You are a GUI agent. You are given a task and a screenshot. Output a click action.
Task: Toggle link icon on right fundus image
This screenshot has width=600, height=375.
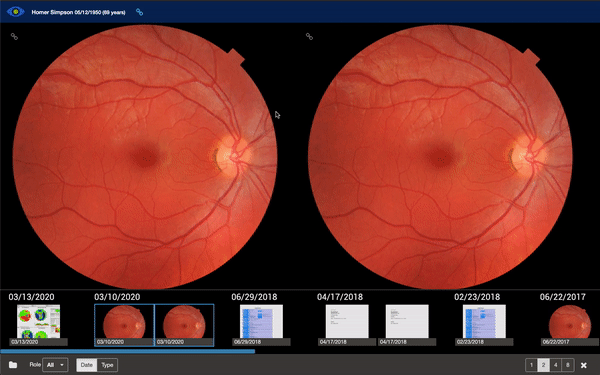pos(309,36)
